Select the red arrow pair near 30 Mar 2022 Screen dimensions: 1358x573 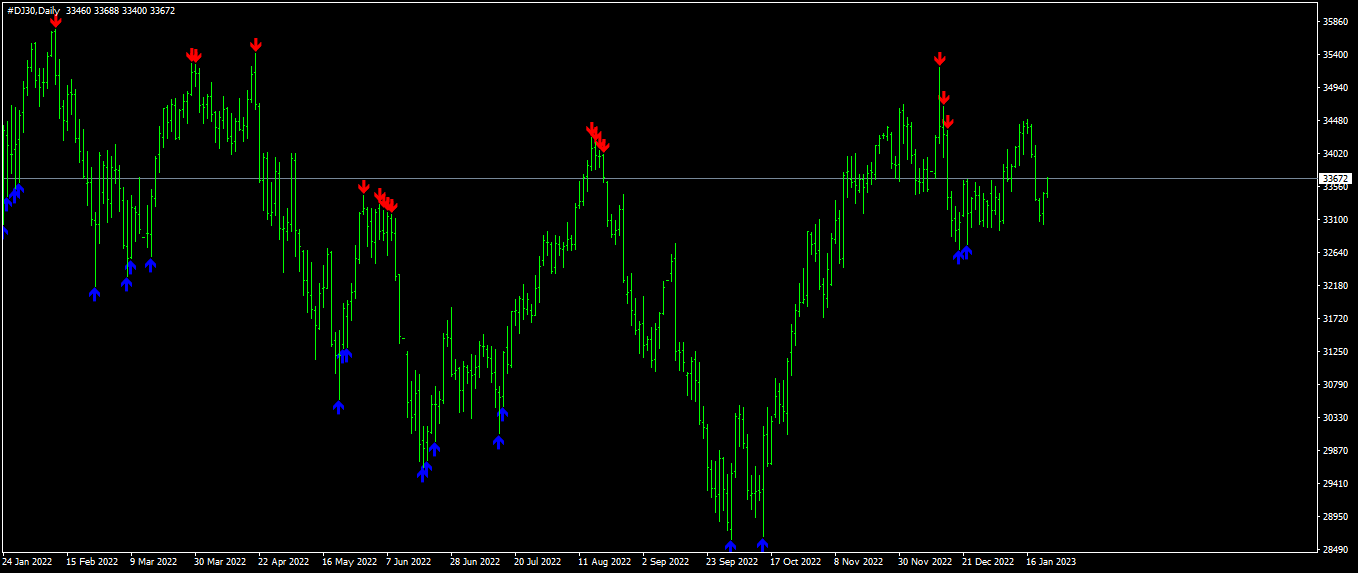[194, 55]
